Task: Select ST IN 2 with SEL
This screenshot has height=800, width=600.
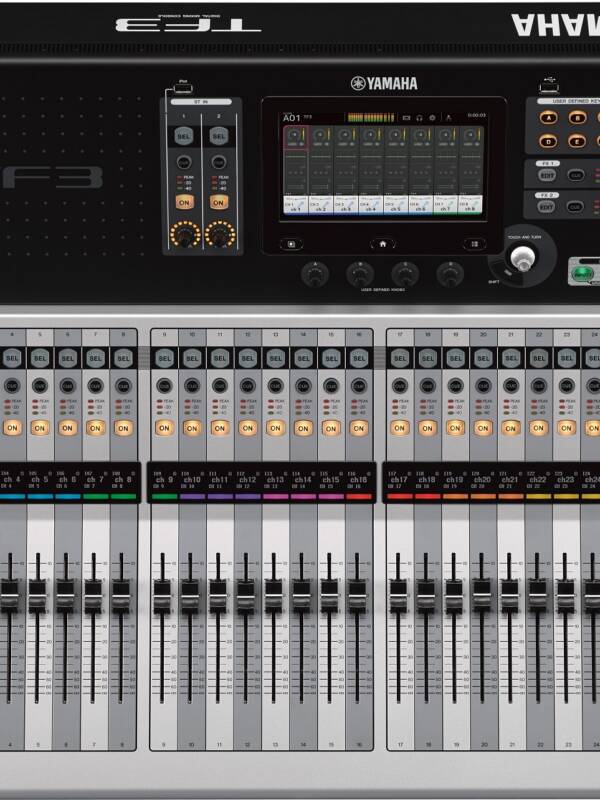Action: [218, 136]
